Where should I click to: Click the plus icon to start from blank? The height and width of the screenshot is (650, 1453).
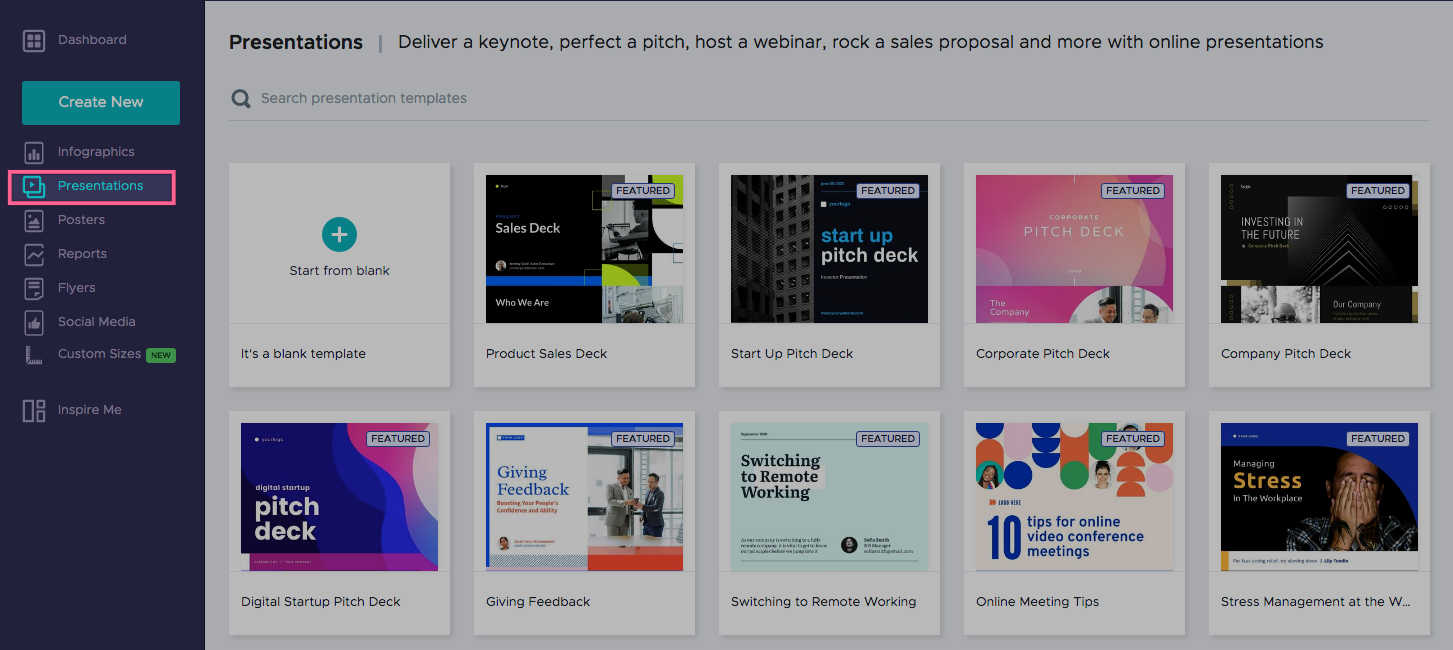[x=339, y=234]
